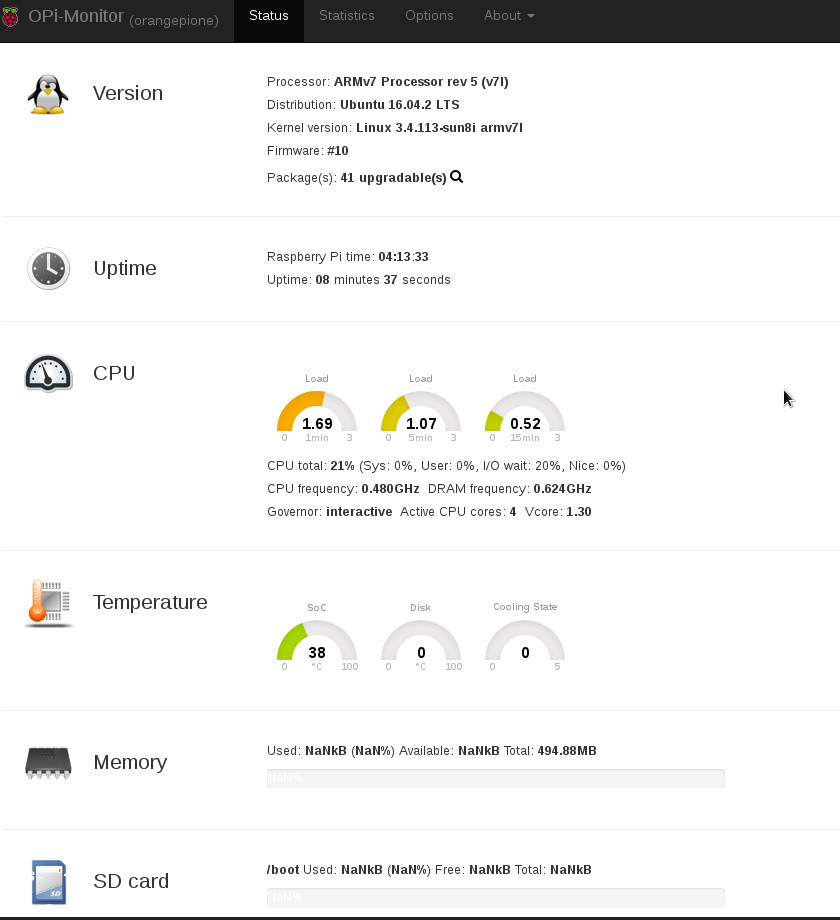Screen dimensions: 840x920
Task: Click the SD card usage bar
Action: coord(495,897)
